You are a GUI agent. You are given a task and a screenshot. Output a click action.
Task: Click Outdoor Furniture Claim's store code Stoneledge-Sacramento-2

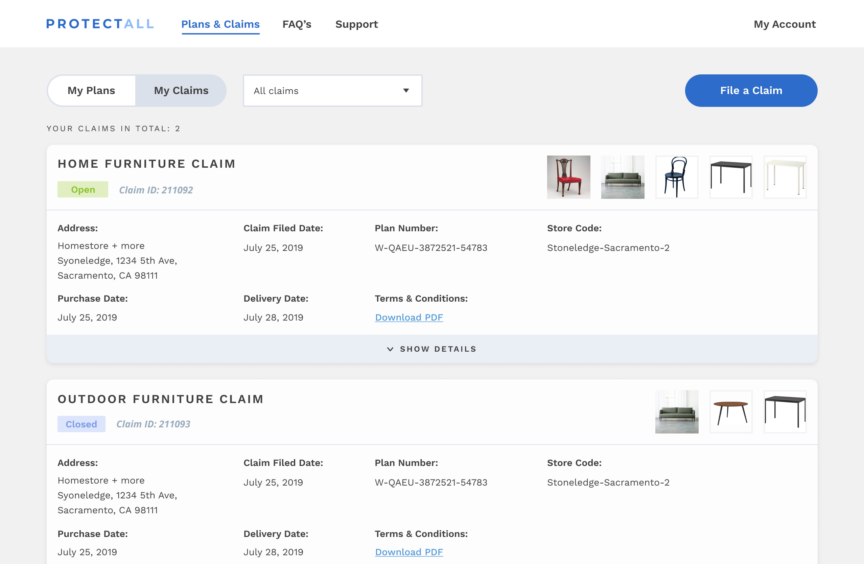[x=608, y=482]
